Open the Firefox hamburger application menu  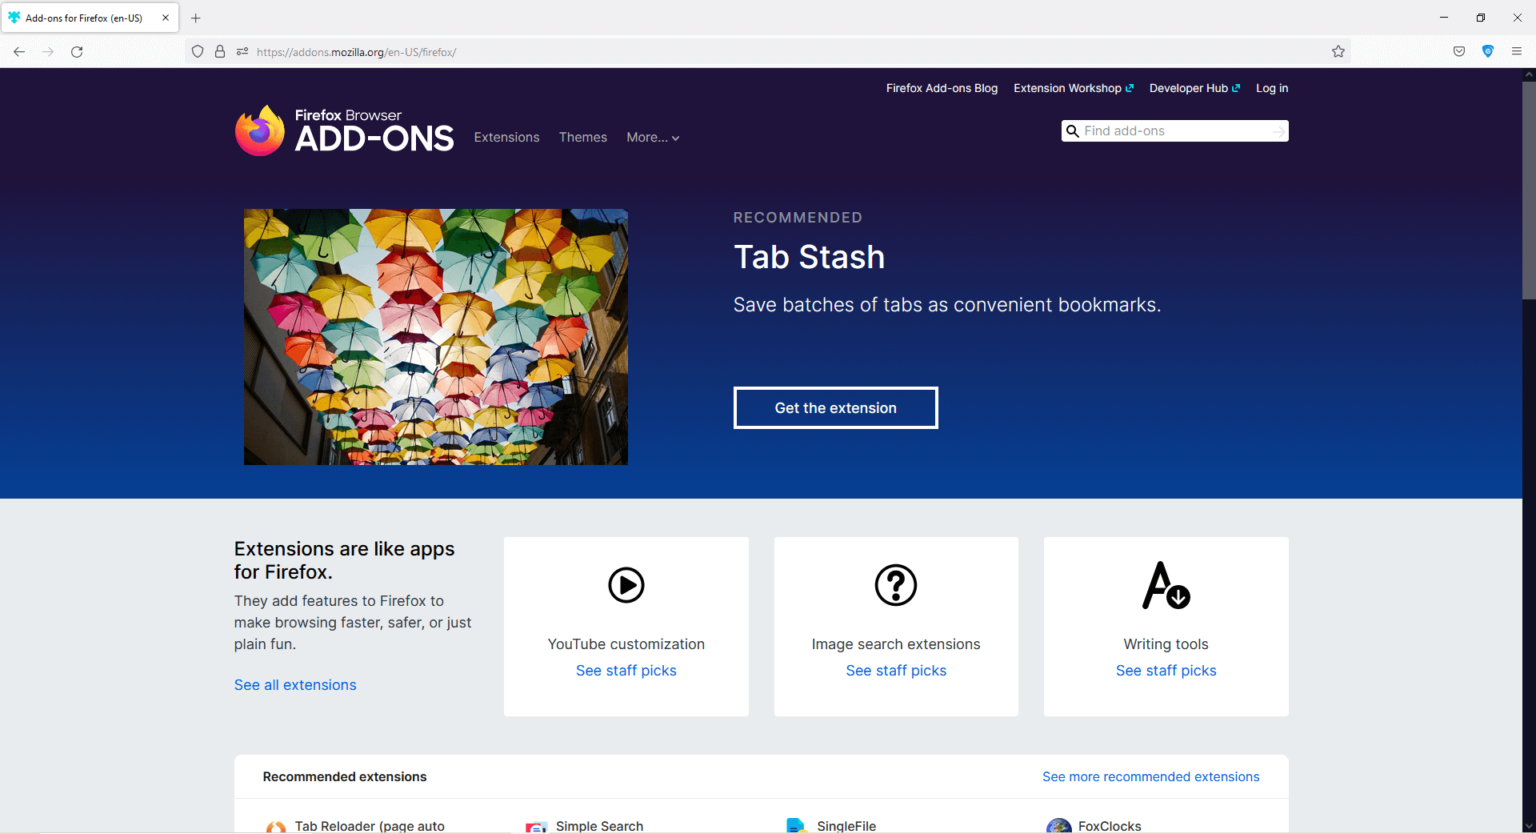(1516, 52)
